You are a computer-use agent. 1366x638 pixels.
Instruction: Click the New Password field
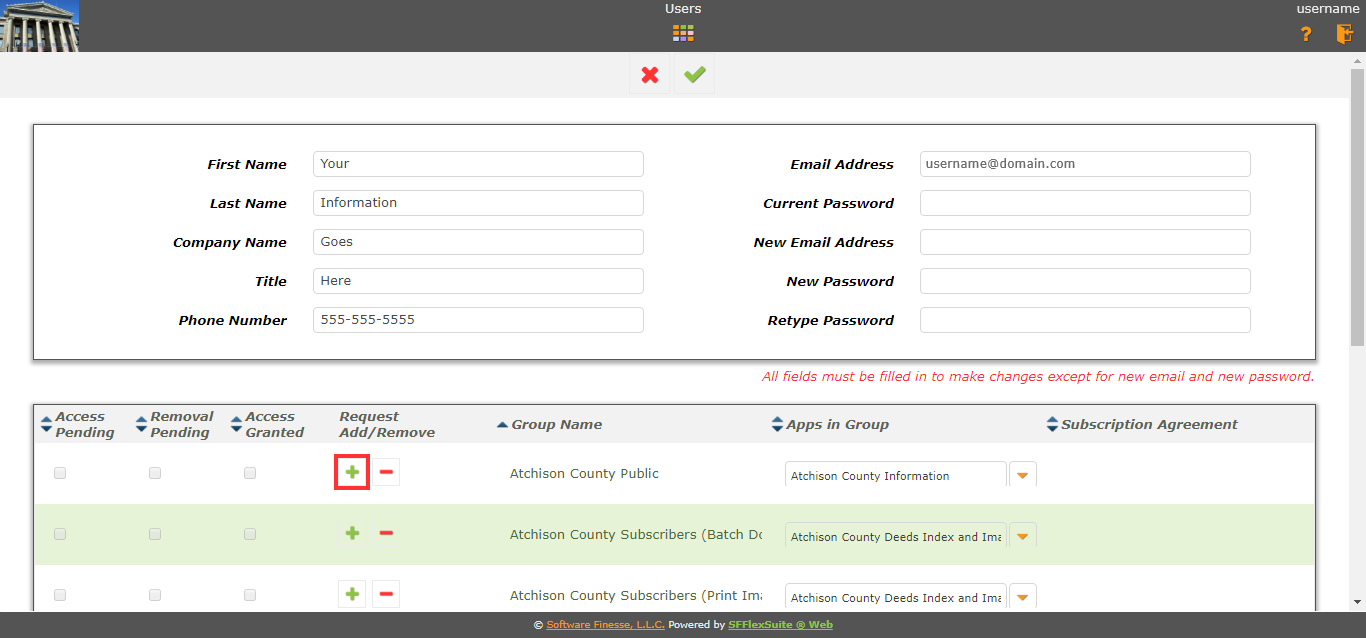[1085, 281]
